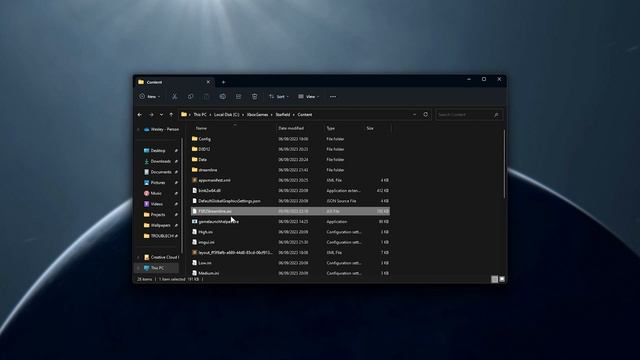Select the High.ini file
640x360 pixels.
coord(290,232)
